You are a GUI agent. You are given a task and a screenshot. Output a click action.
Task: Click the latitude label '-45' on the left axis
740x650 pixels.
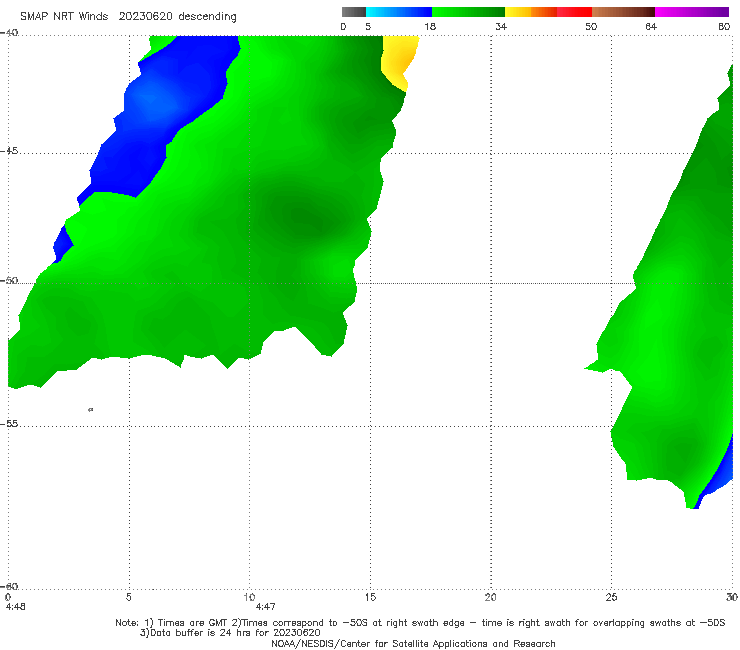tap(9, 151)
